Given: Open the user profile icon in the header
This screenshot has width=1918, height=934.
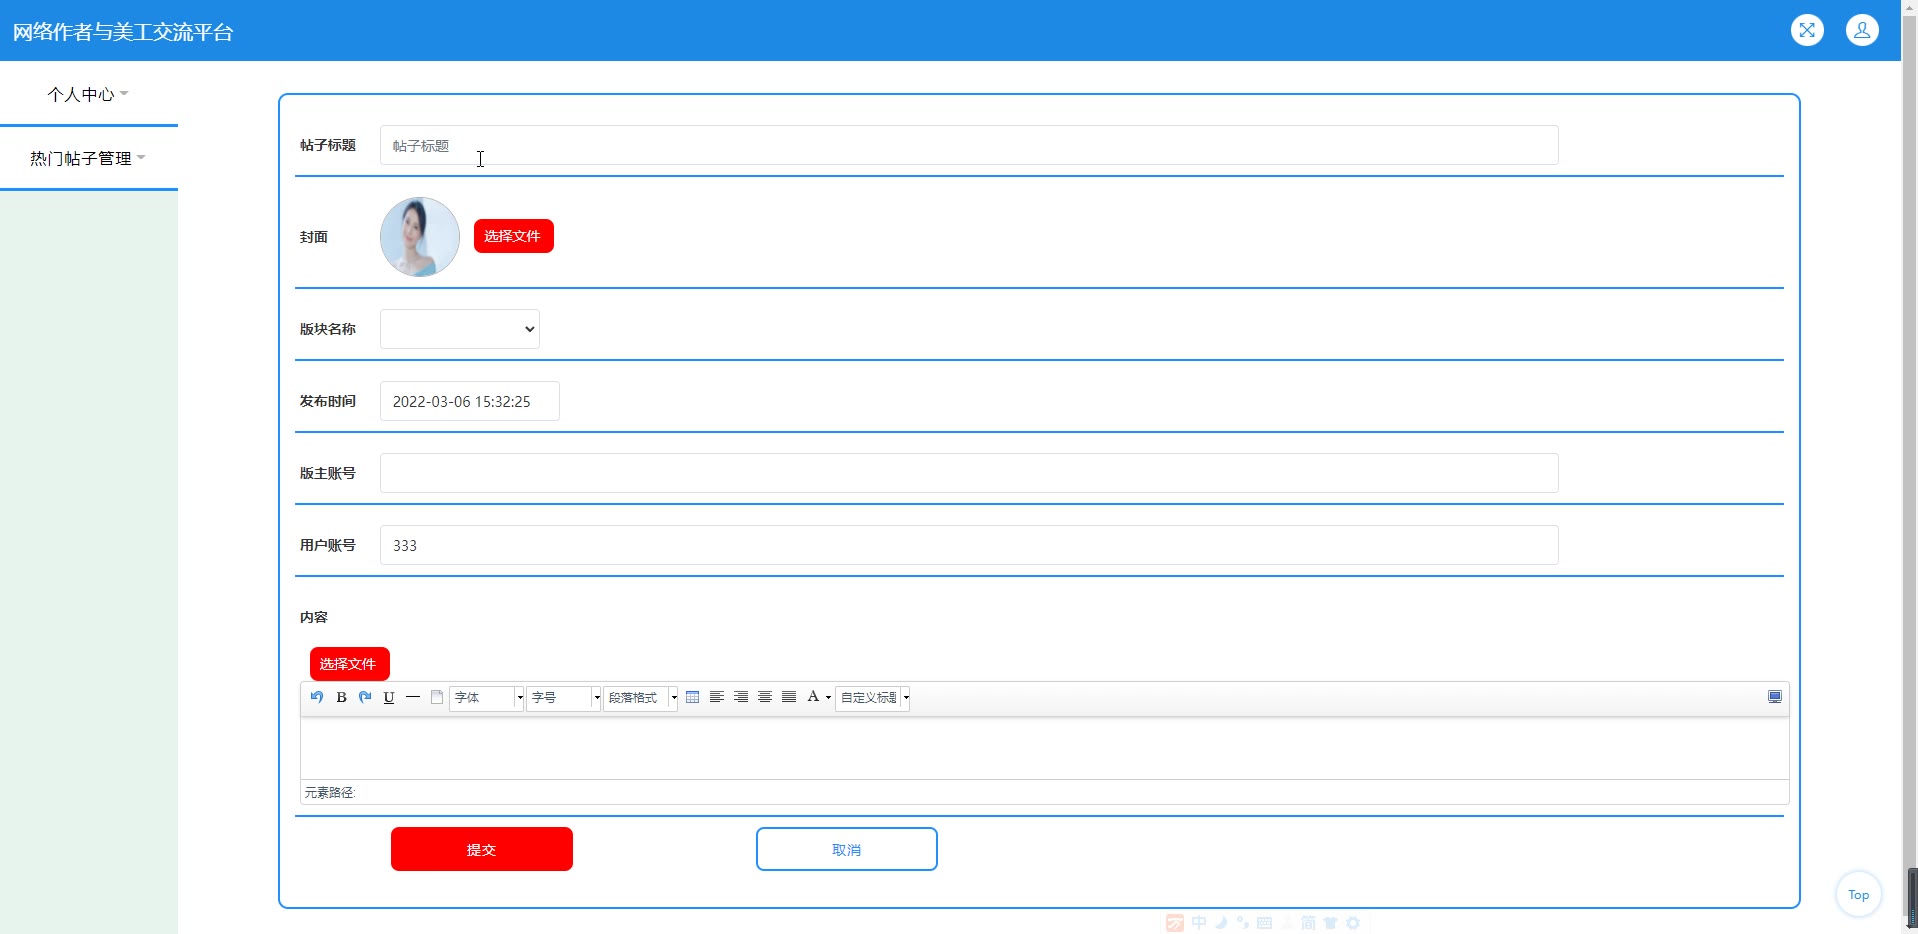Looking at the screenshot, I should [x=1862, y=30].
